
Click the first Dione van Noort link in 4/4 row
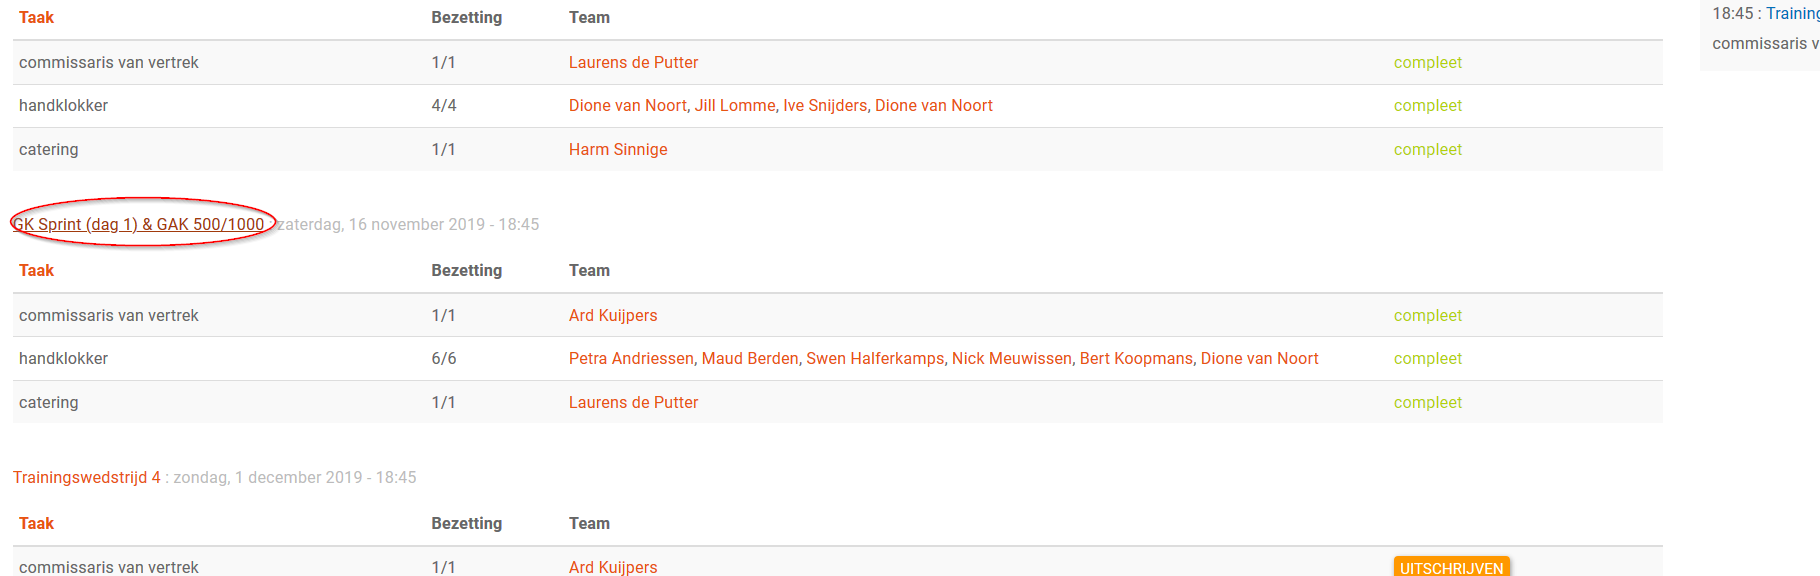point(628,105)
